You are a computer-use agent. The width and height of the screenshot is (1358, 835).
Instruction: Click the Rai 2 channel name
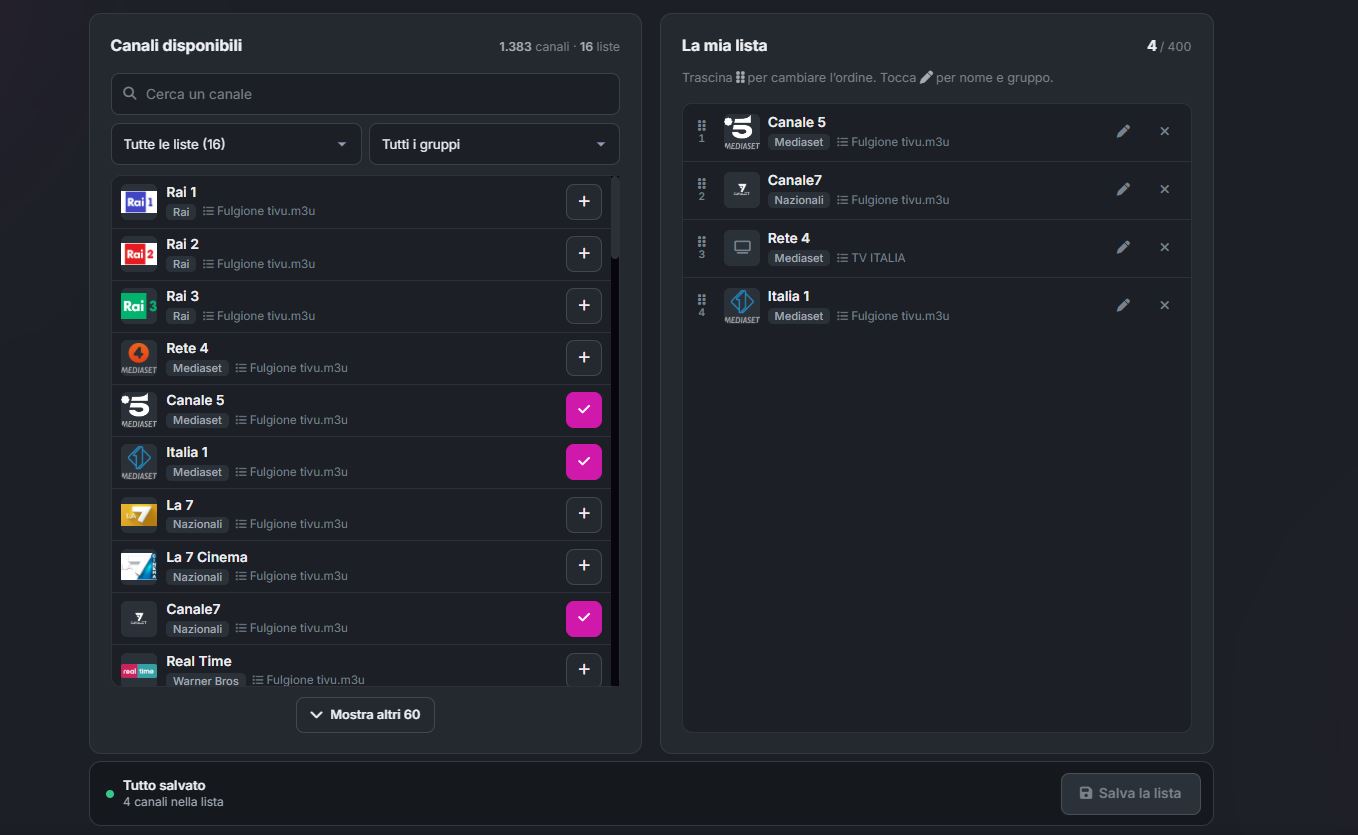tap(182, 244)
